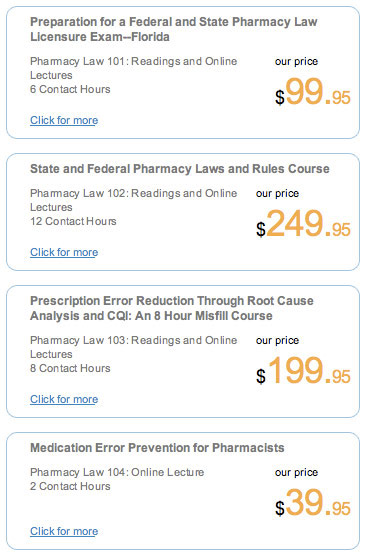Click Medication Error Prevention for Pharmacists heading

click(x=157, y=448)
